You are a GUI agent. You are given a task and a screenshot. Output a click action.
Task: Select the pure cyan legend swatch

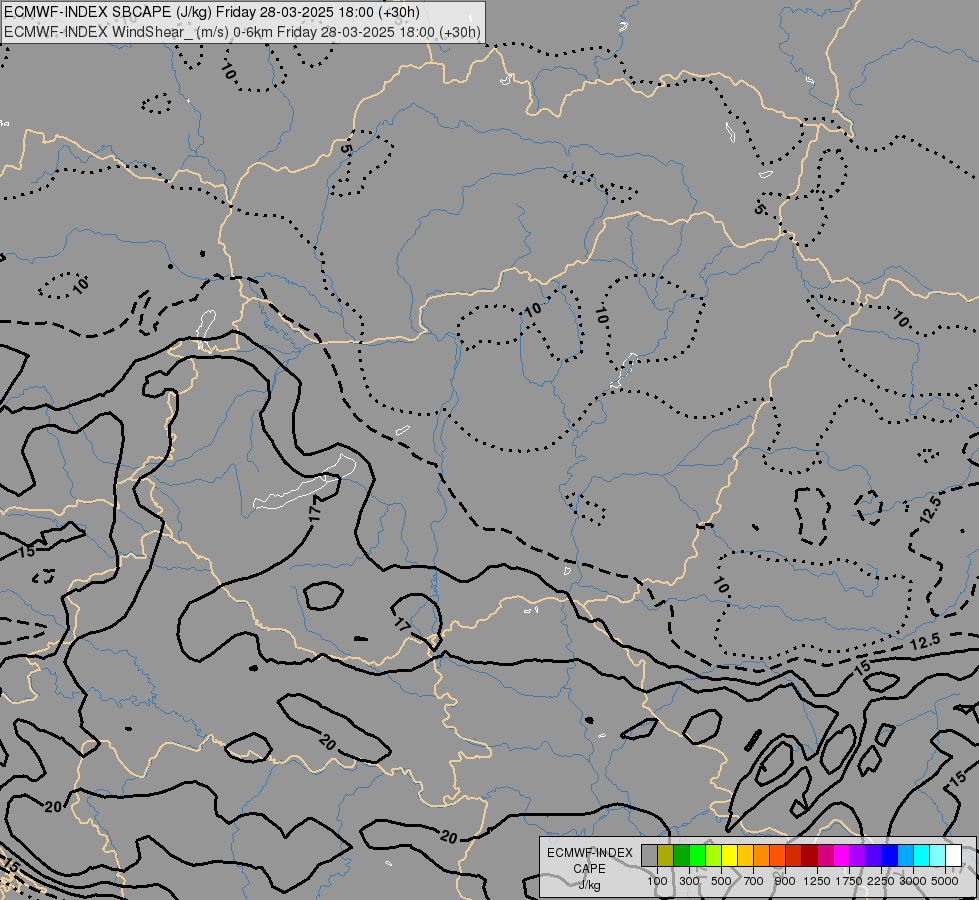[921, 855]
